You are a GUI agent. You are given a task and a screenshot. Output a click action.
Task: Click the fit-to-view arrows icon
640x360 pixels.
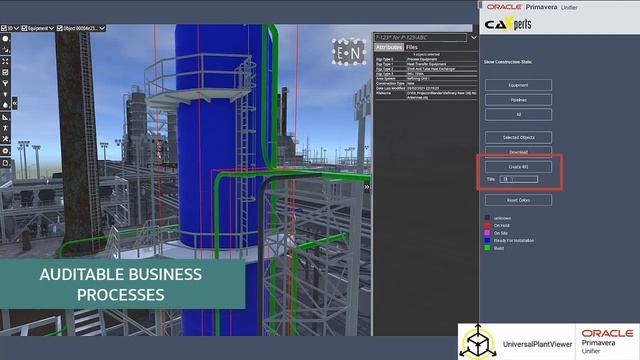pos(5,61)
